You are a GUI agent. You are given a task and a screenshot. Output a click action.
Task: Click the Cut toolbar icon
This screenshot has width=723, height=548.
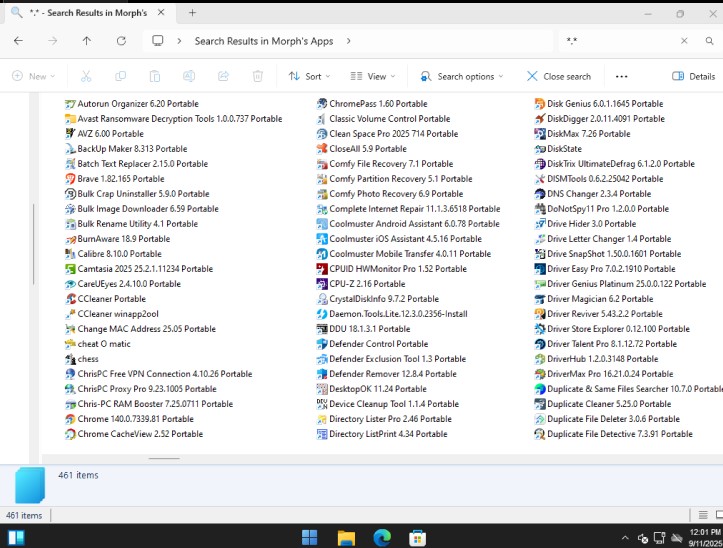[x=86, y=76]
